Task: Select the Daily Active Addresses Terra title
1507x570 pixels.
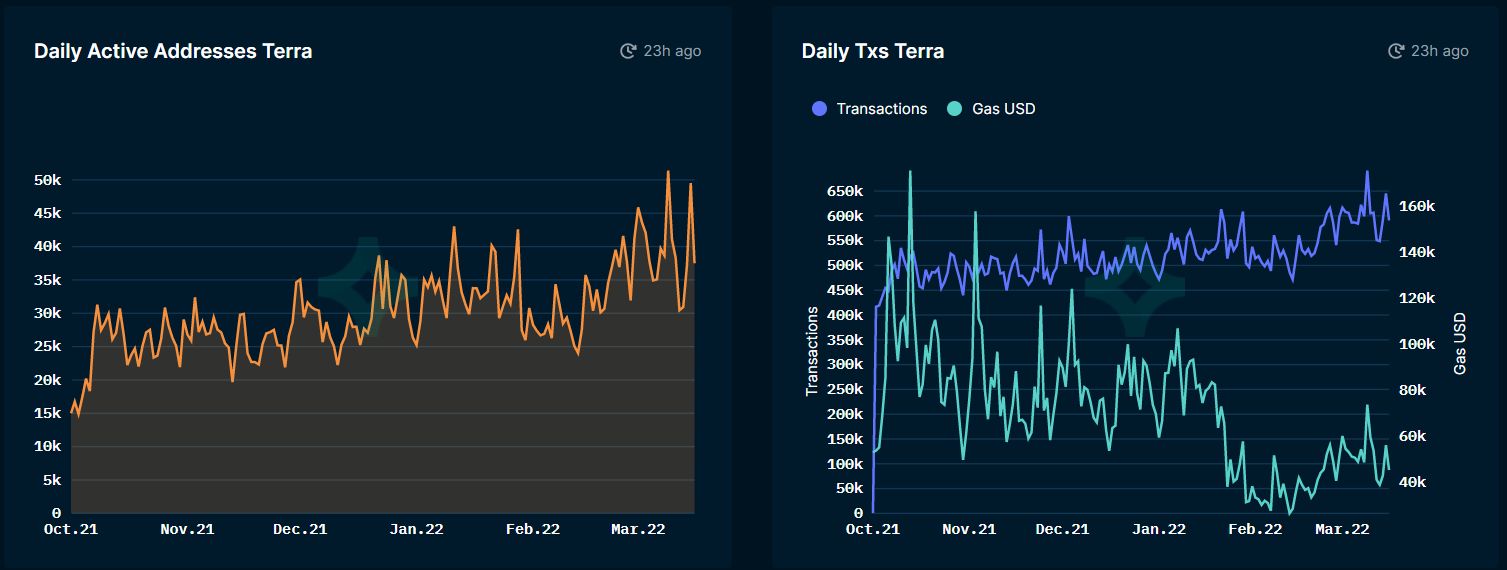Action: (173, 51)
